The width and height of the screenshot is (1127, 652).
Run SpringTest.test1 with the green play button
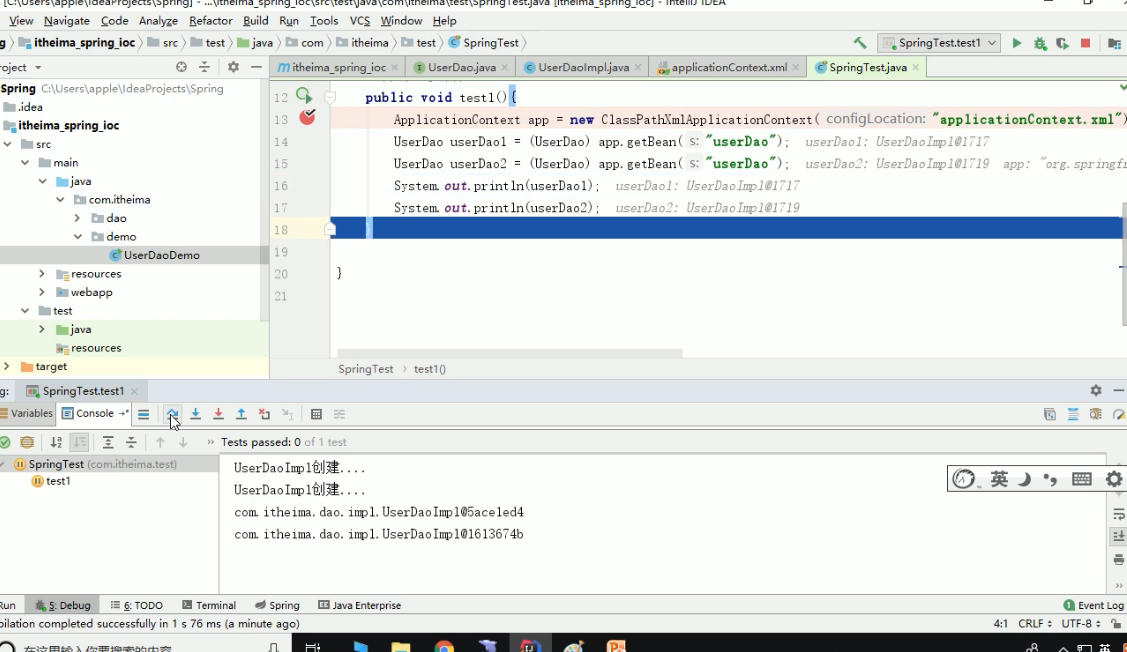click(x=1016, y=43)
